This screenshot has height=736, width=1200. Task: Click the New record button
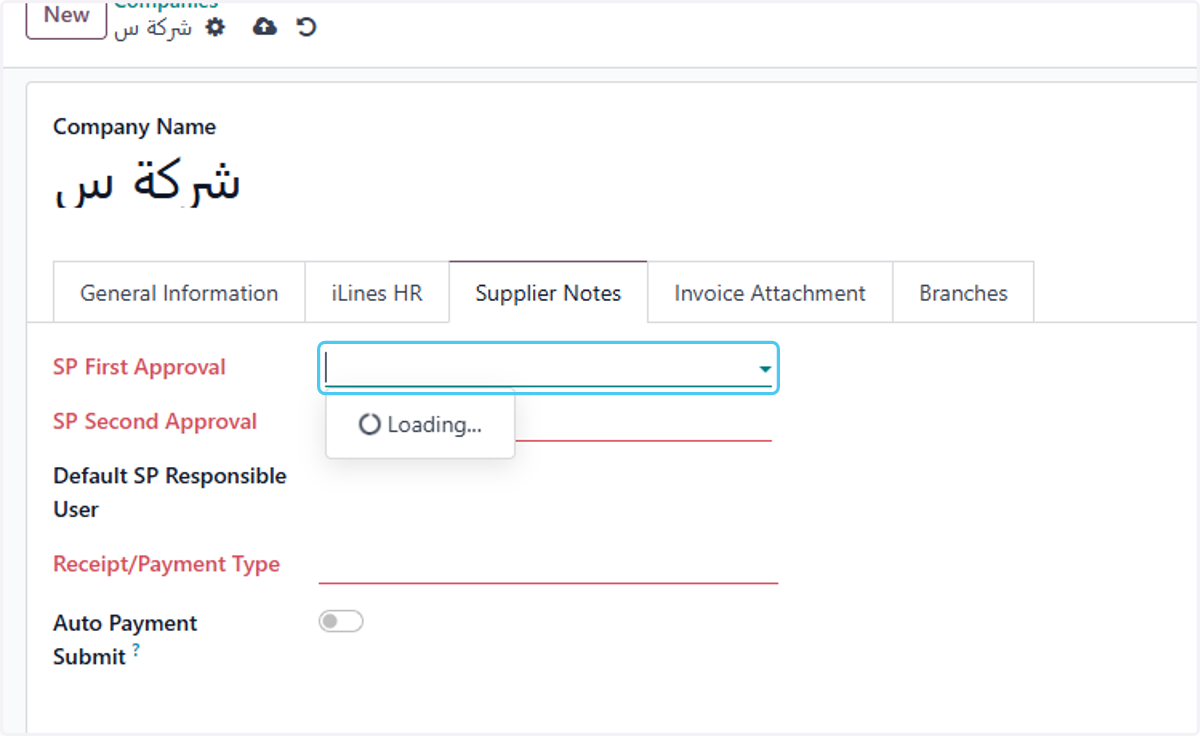pos(66,16)
